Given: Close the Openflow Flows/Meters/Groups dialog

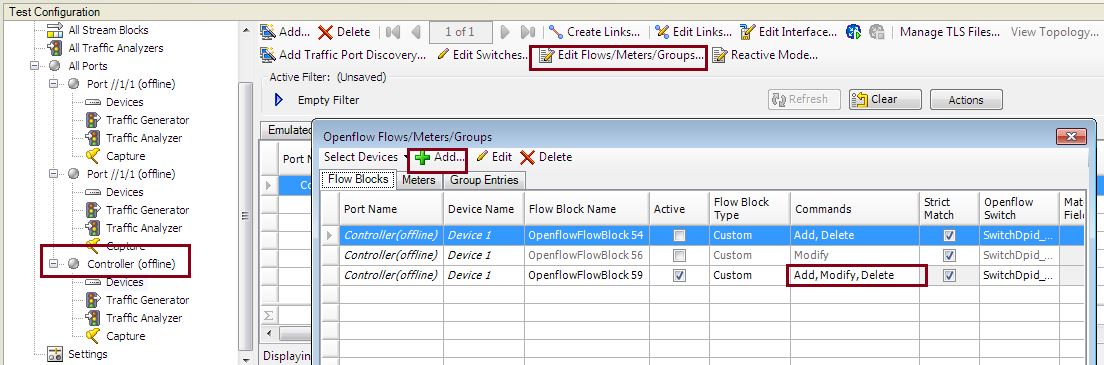Looking at the screenshot, I should (1071, 137).
